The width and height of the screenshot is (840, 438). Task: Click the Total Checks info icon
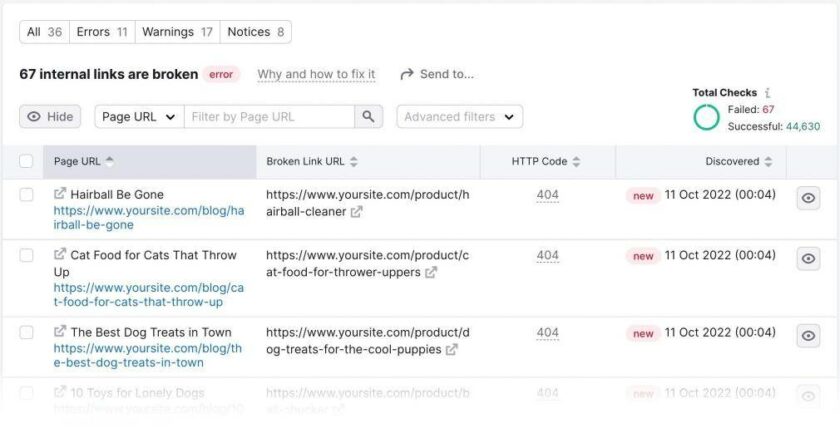coord(768,93)
